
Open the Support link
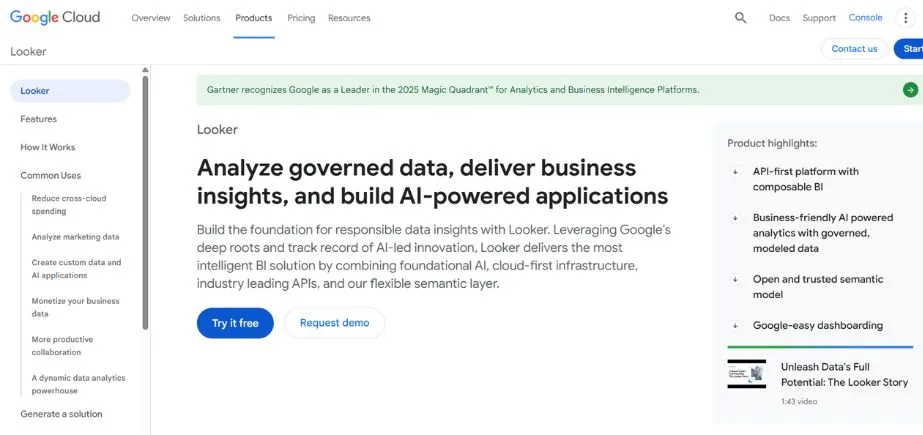(819, 18)
